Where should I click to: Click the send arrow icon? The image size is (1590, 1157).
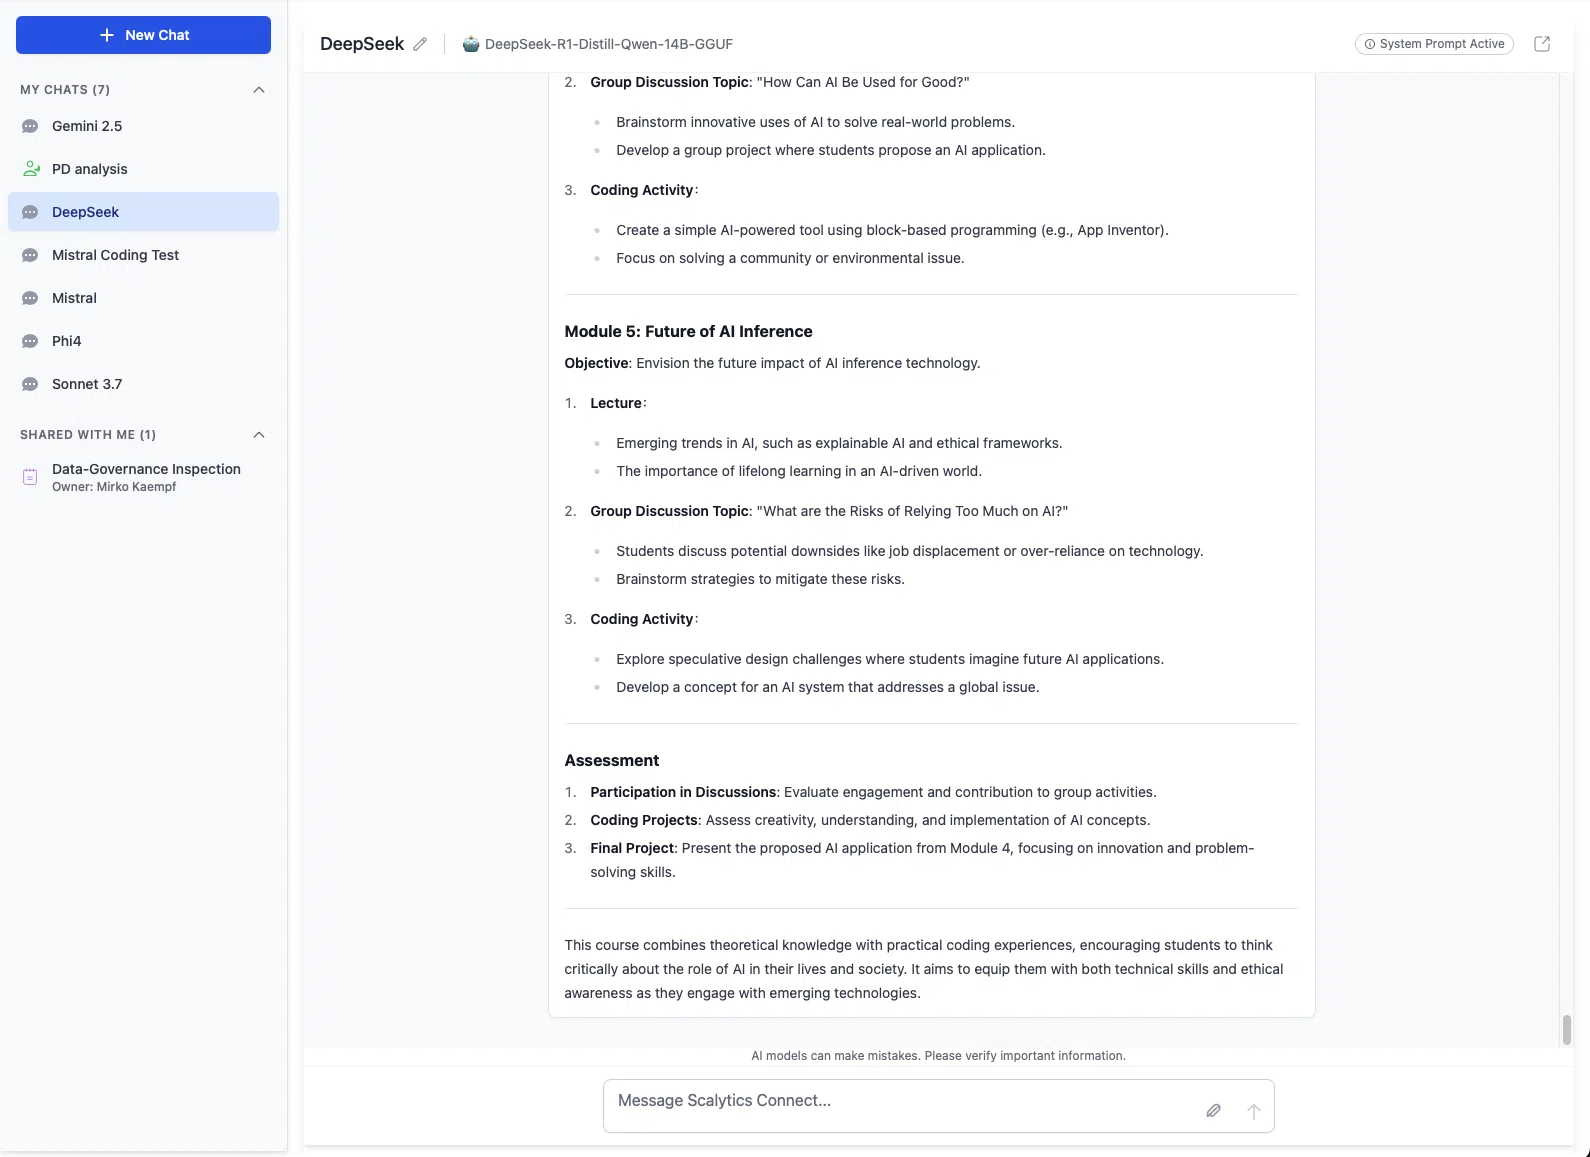(x=1253, y=1111)
